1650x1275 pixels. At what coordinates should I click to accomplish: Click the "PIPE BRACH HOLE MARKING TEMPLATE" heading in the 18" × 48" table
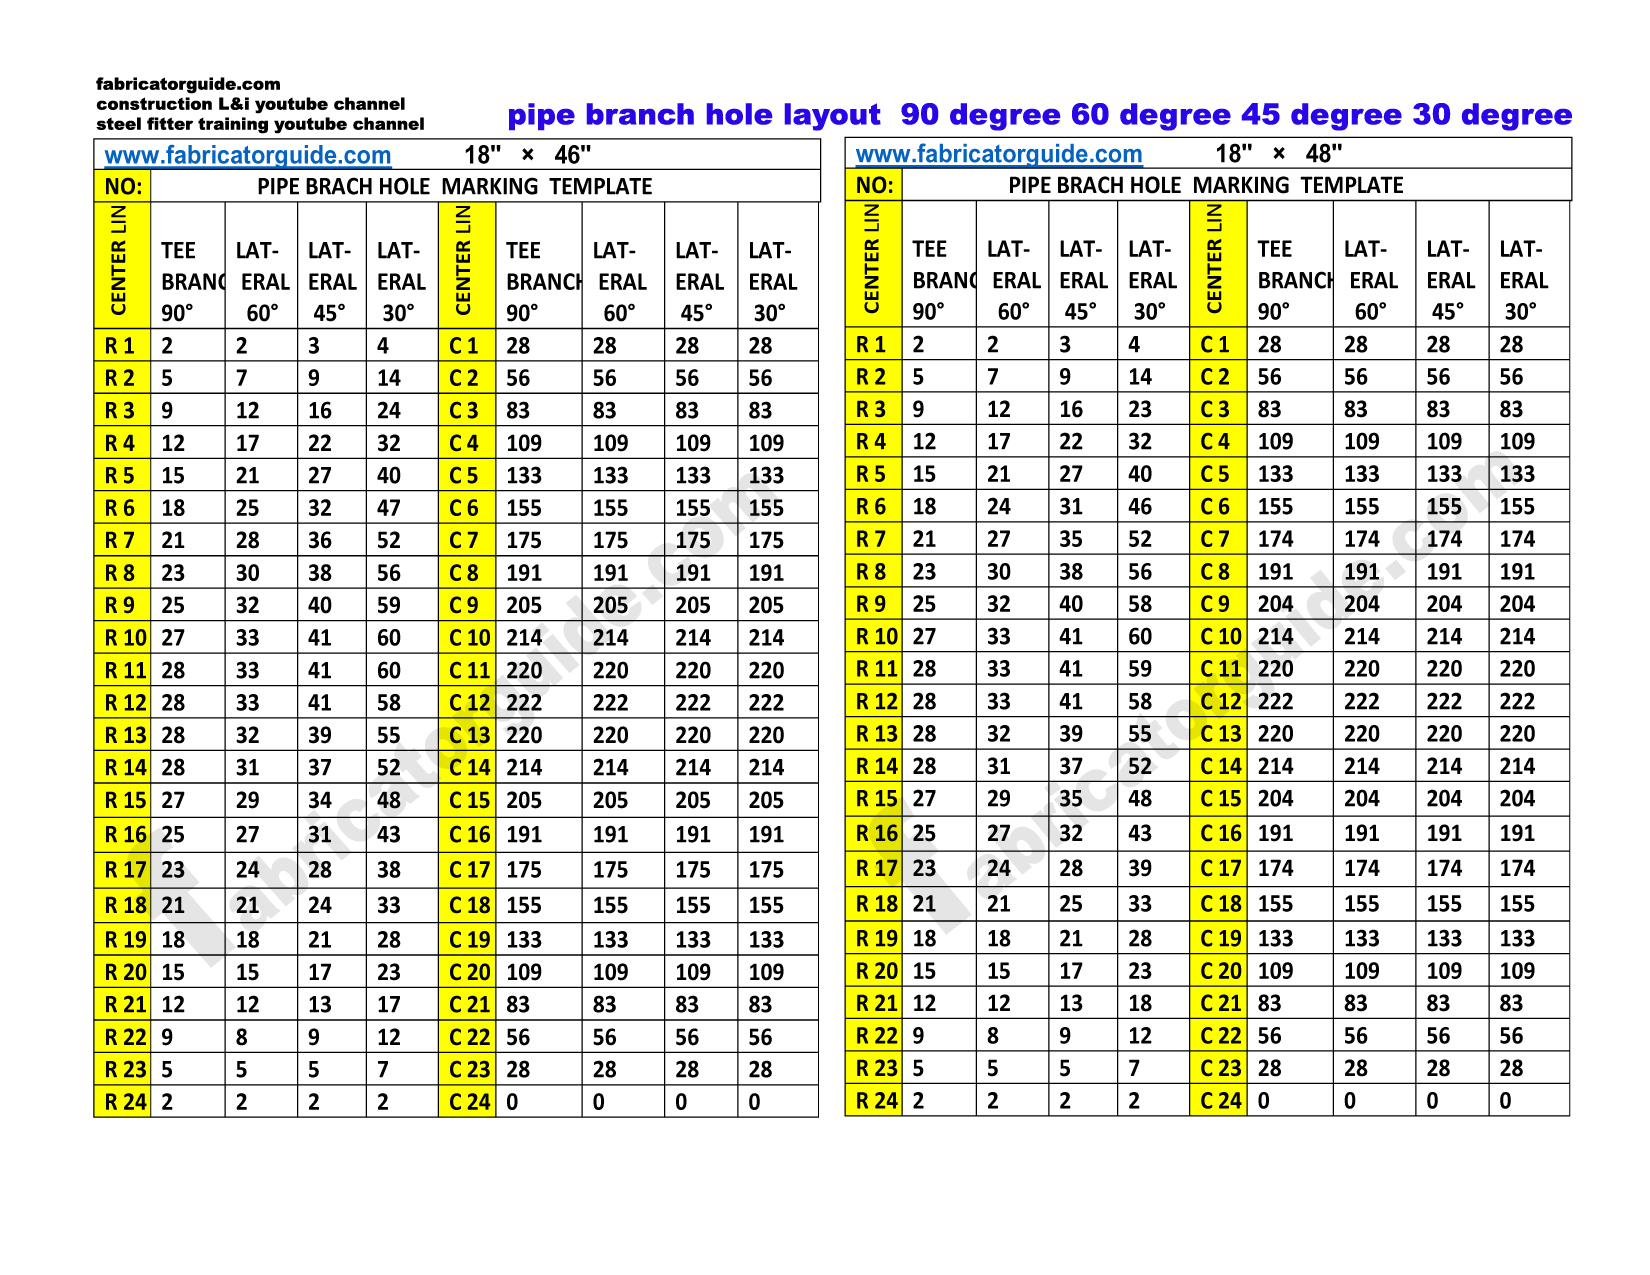coord(1205,185)
